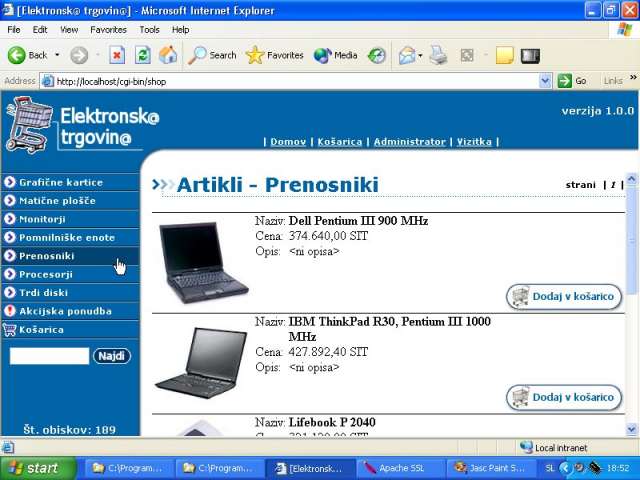
Task: Click the greyed Edit toolbar icon
Action: [467, 55]
